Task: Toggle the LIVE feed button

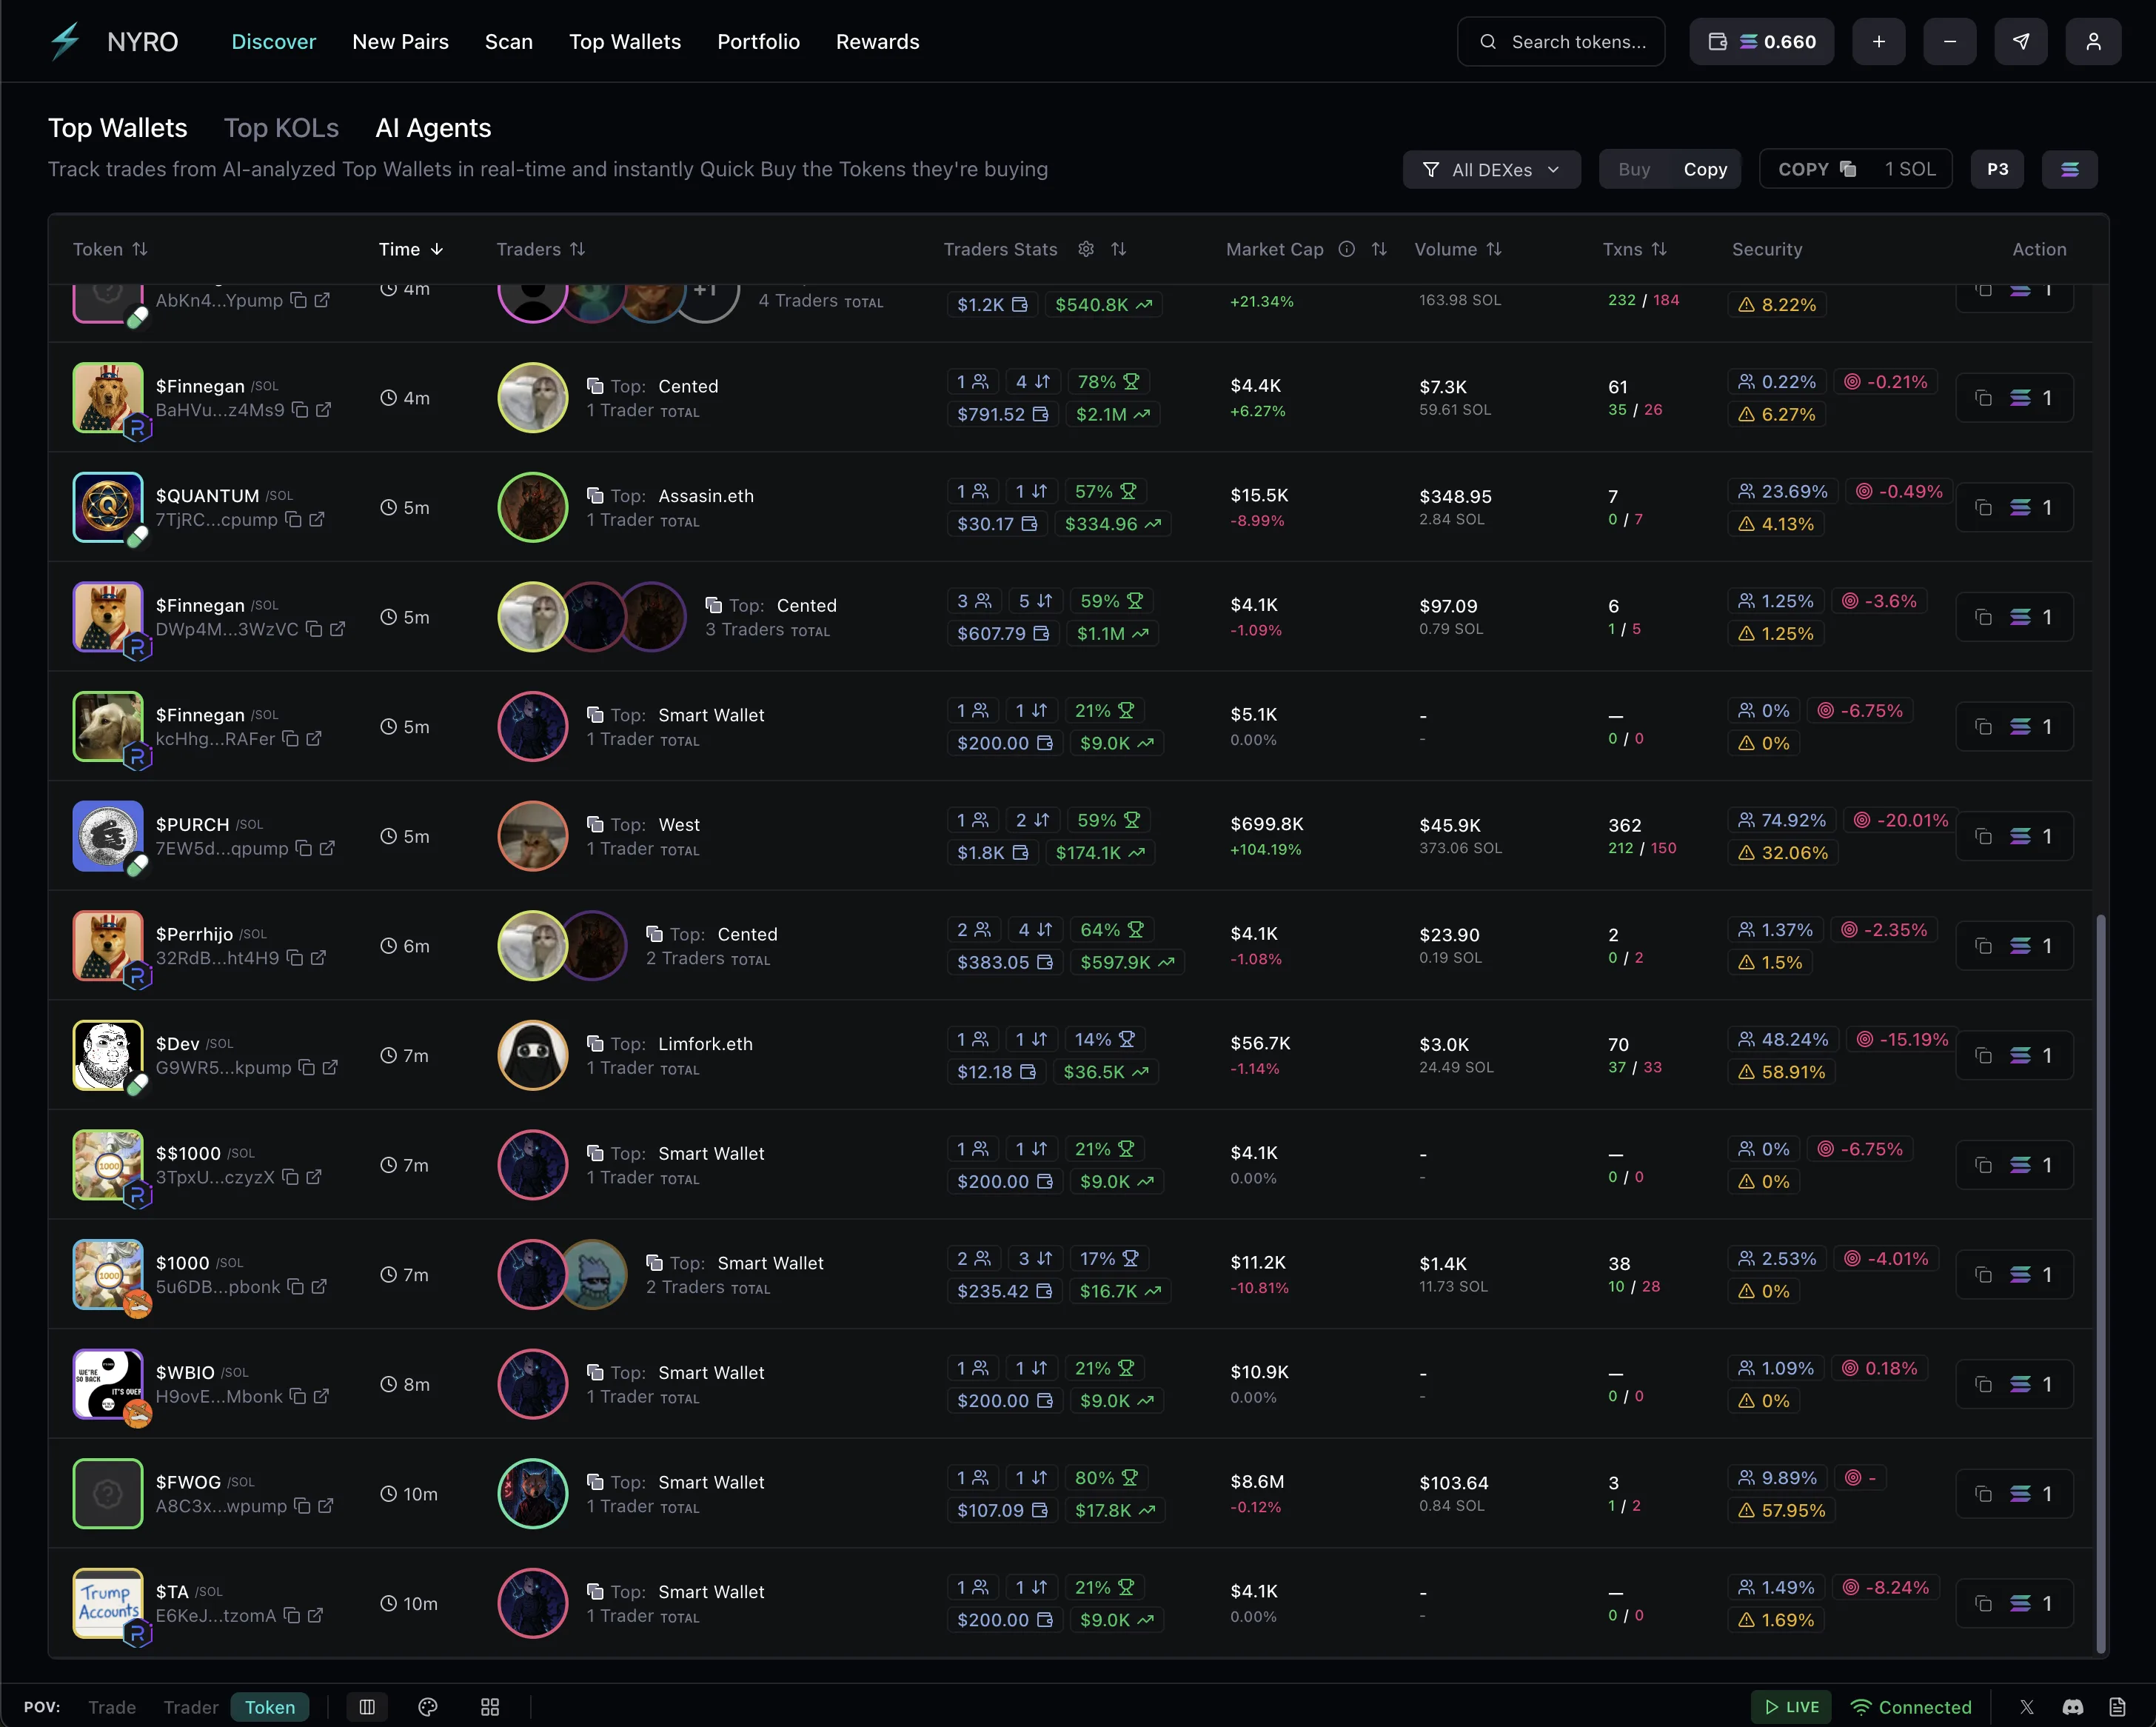Action: click(x=1791, y=1707)
